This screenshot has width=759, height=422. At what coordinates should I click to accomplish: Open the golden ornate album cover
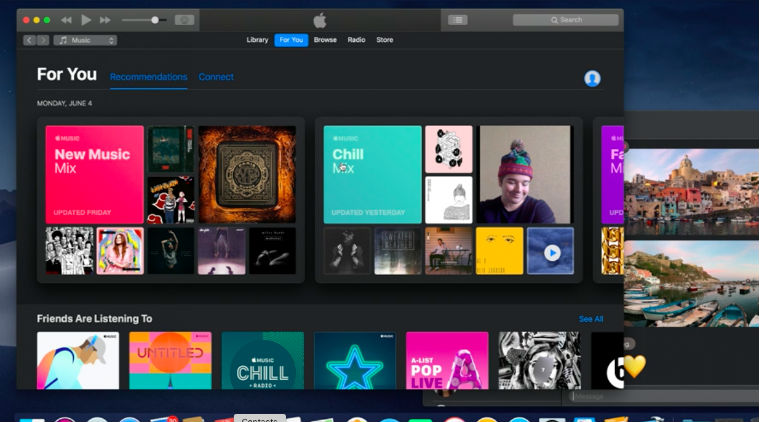(x=247, y=174)
